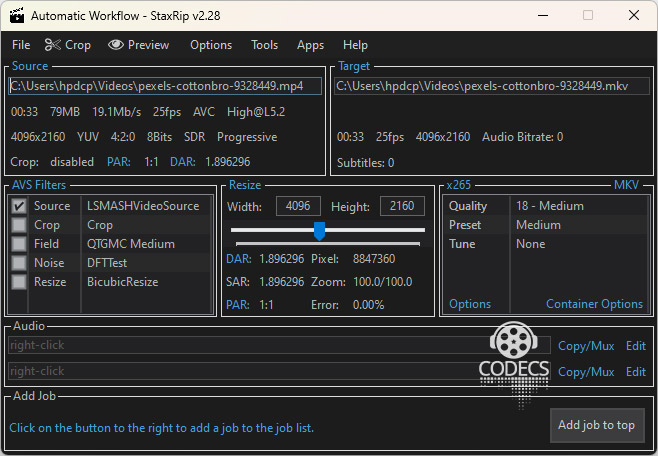This screenshot has width=658, height=456.
Task: Open Container Options link
Action: click(x=594, y=304)
